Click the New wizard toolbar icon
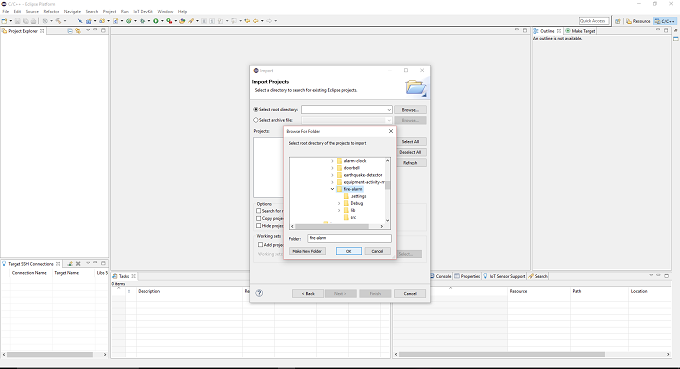This screenshot has width=680, height=369. 4,21
